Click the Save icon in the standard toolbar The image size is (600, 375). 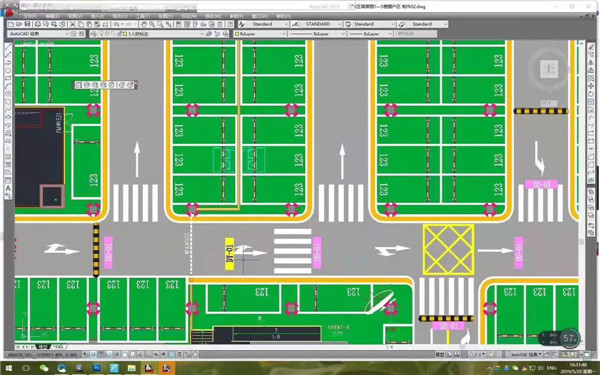pyautogui.click(x=27, y=24)
